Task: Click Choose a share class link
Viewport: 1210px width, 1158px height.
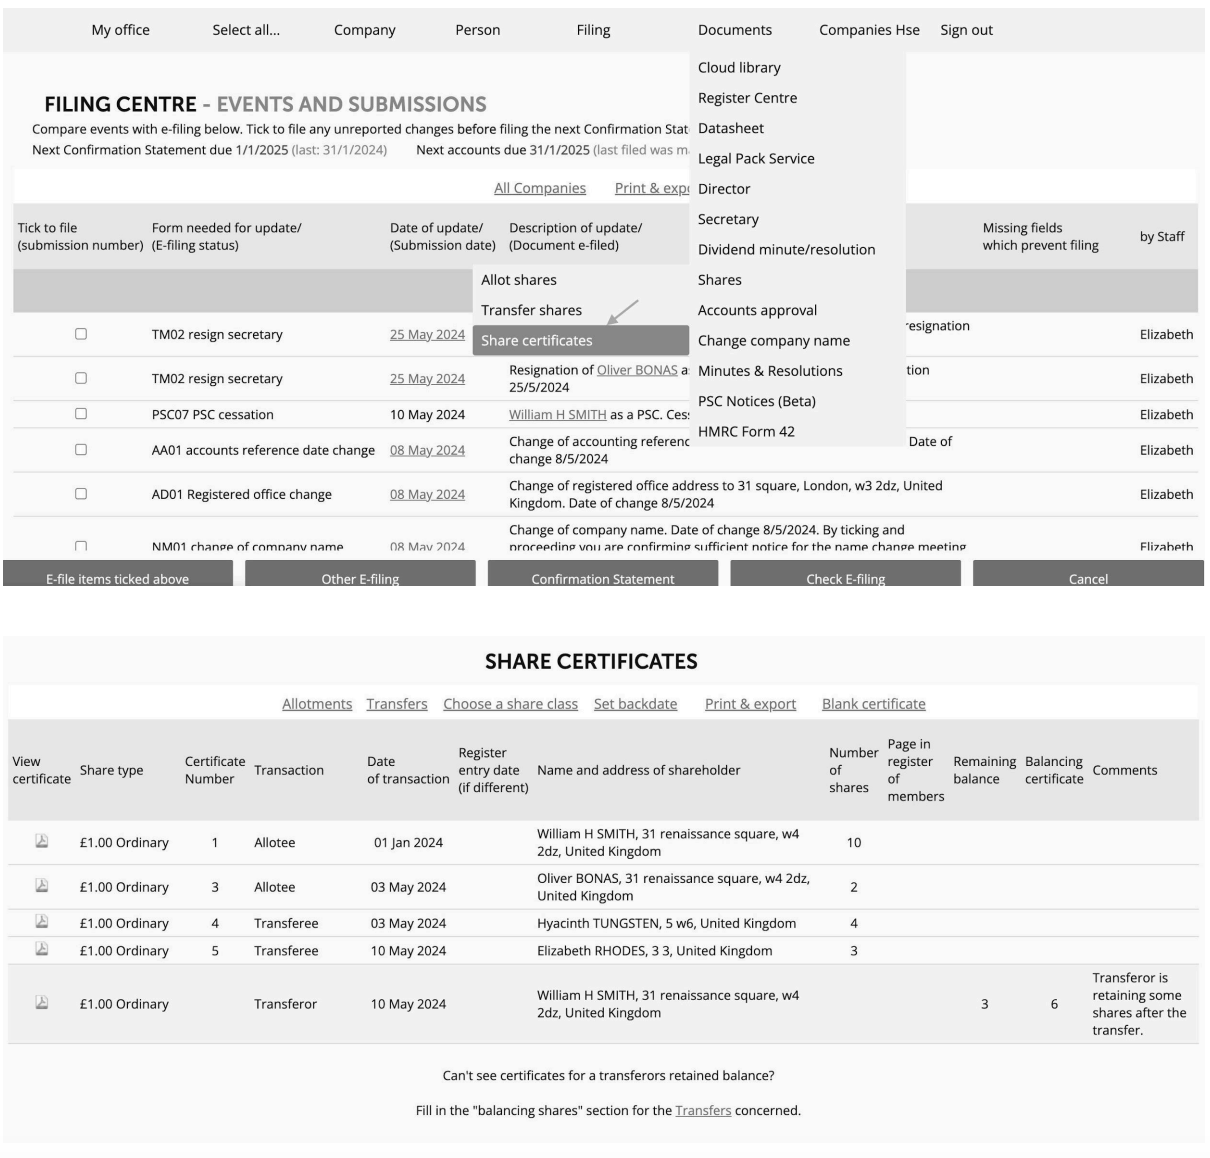Action: (x=511, y=704)
